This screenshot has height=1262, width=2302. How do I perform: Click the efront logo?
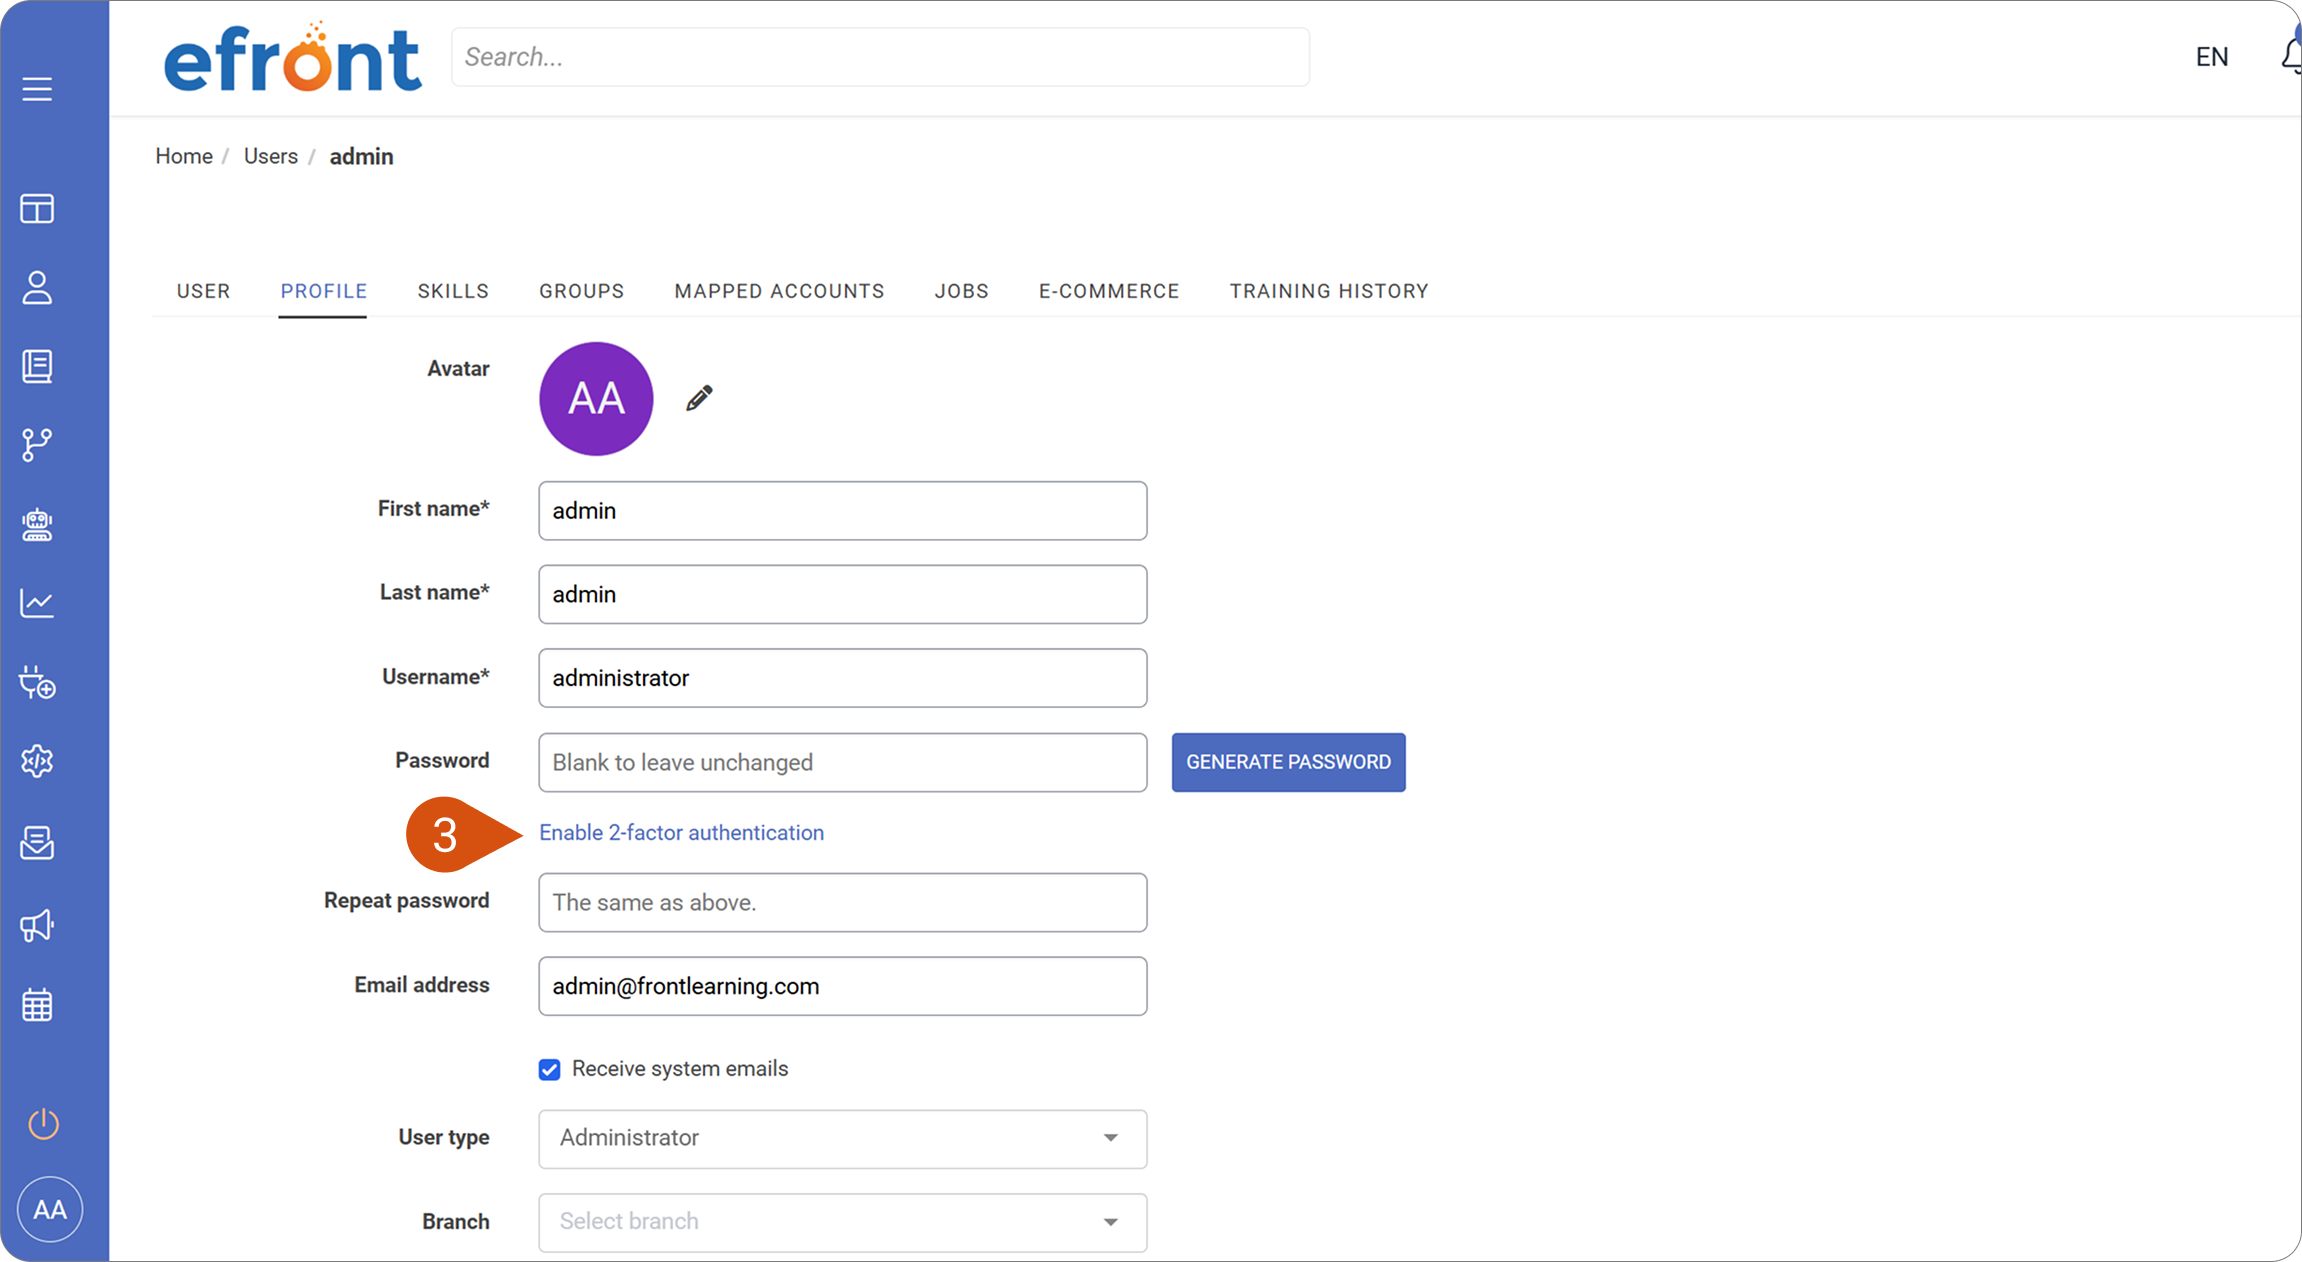tap(292, 58)
